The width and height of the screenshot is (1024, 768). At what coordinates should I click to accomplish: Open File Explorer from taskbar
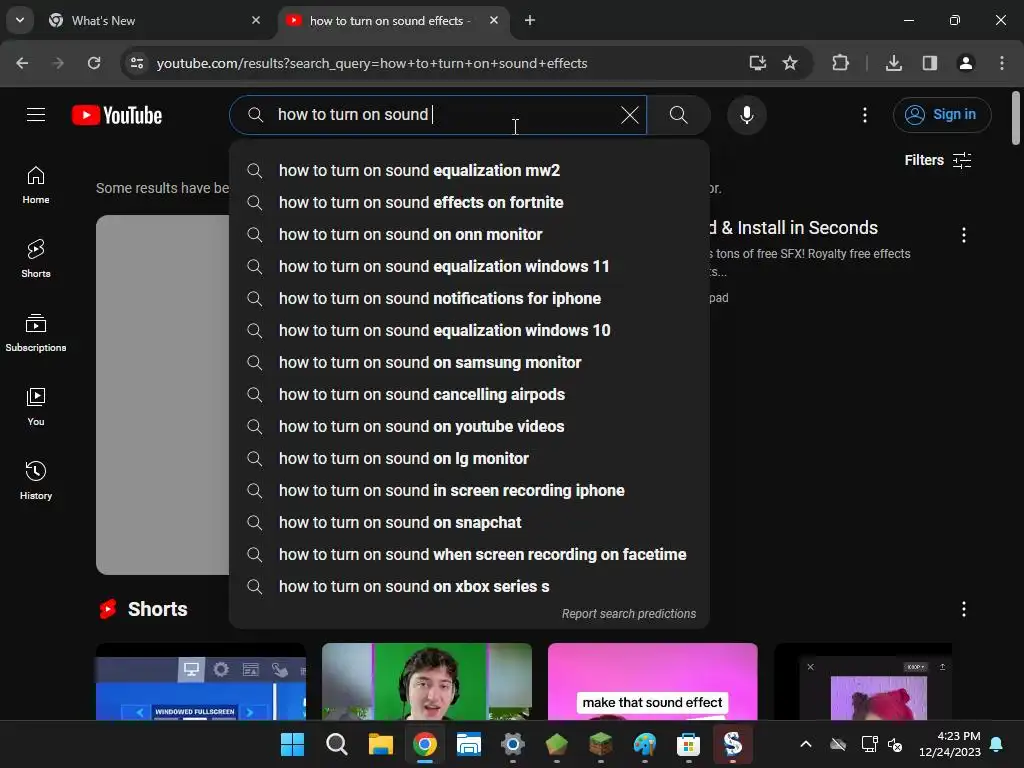tap(380, 744)
